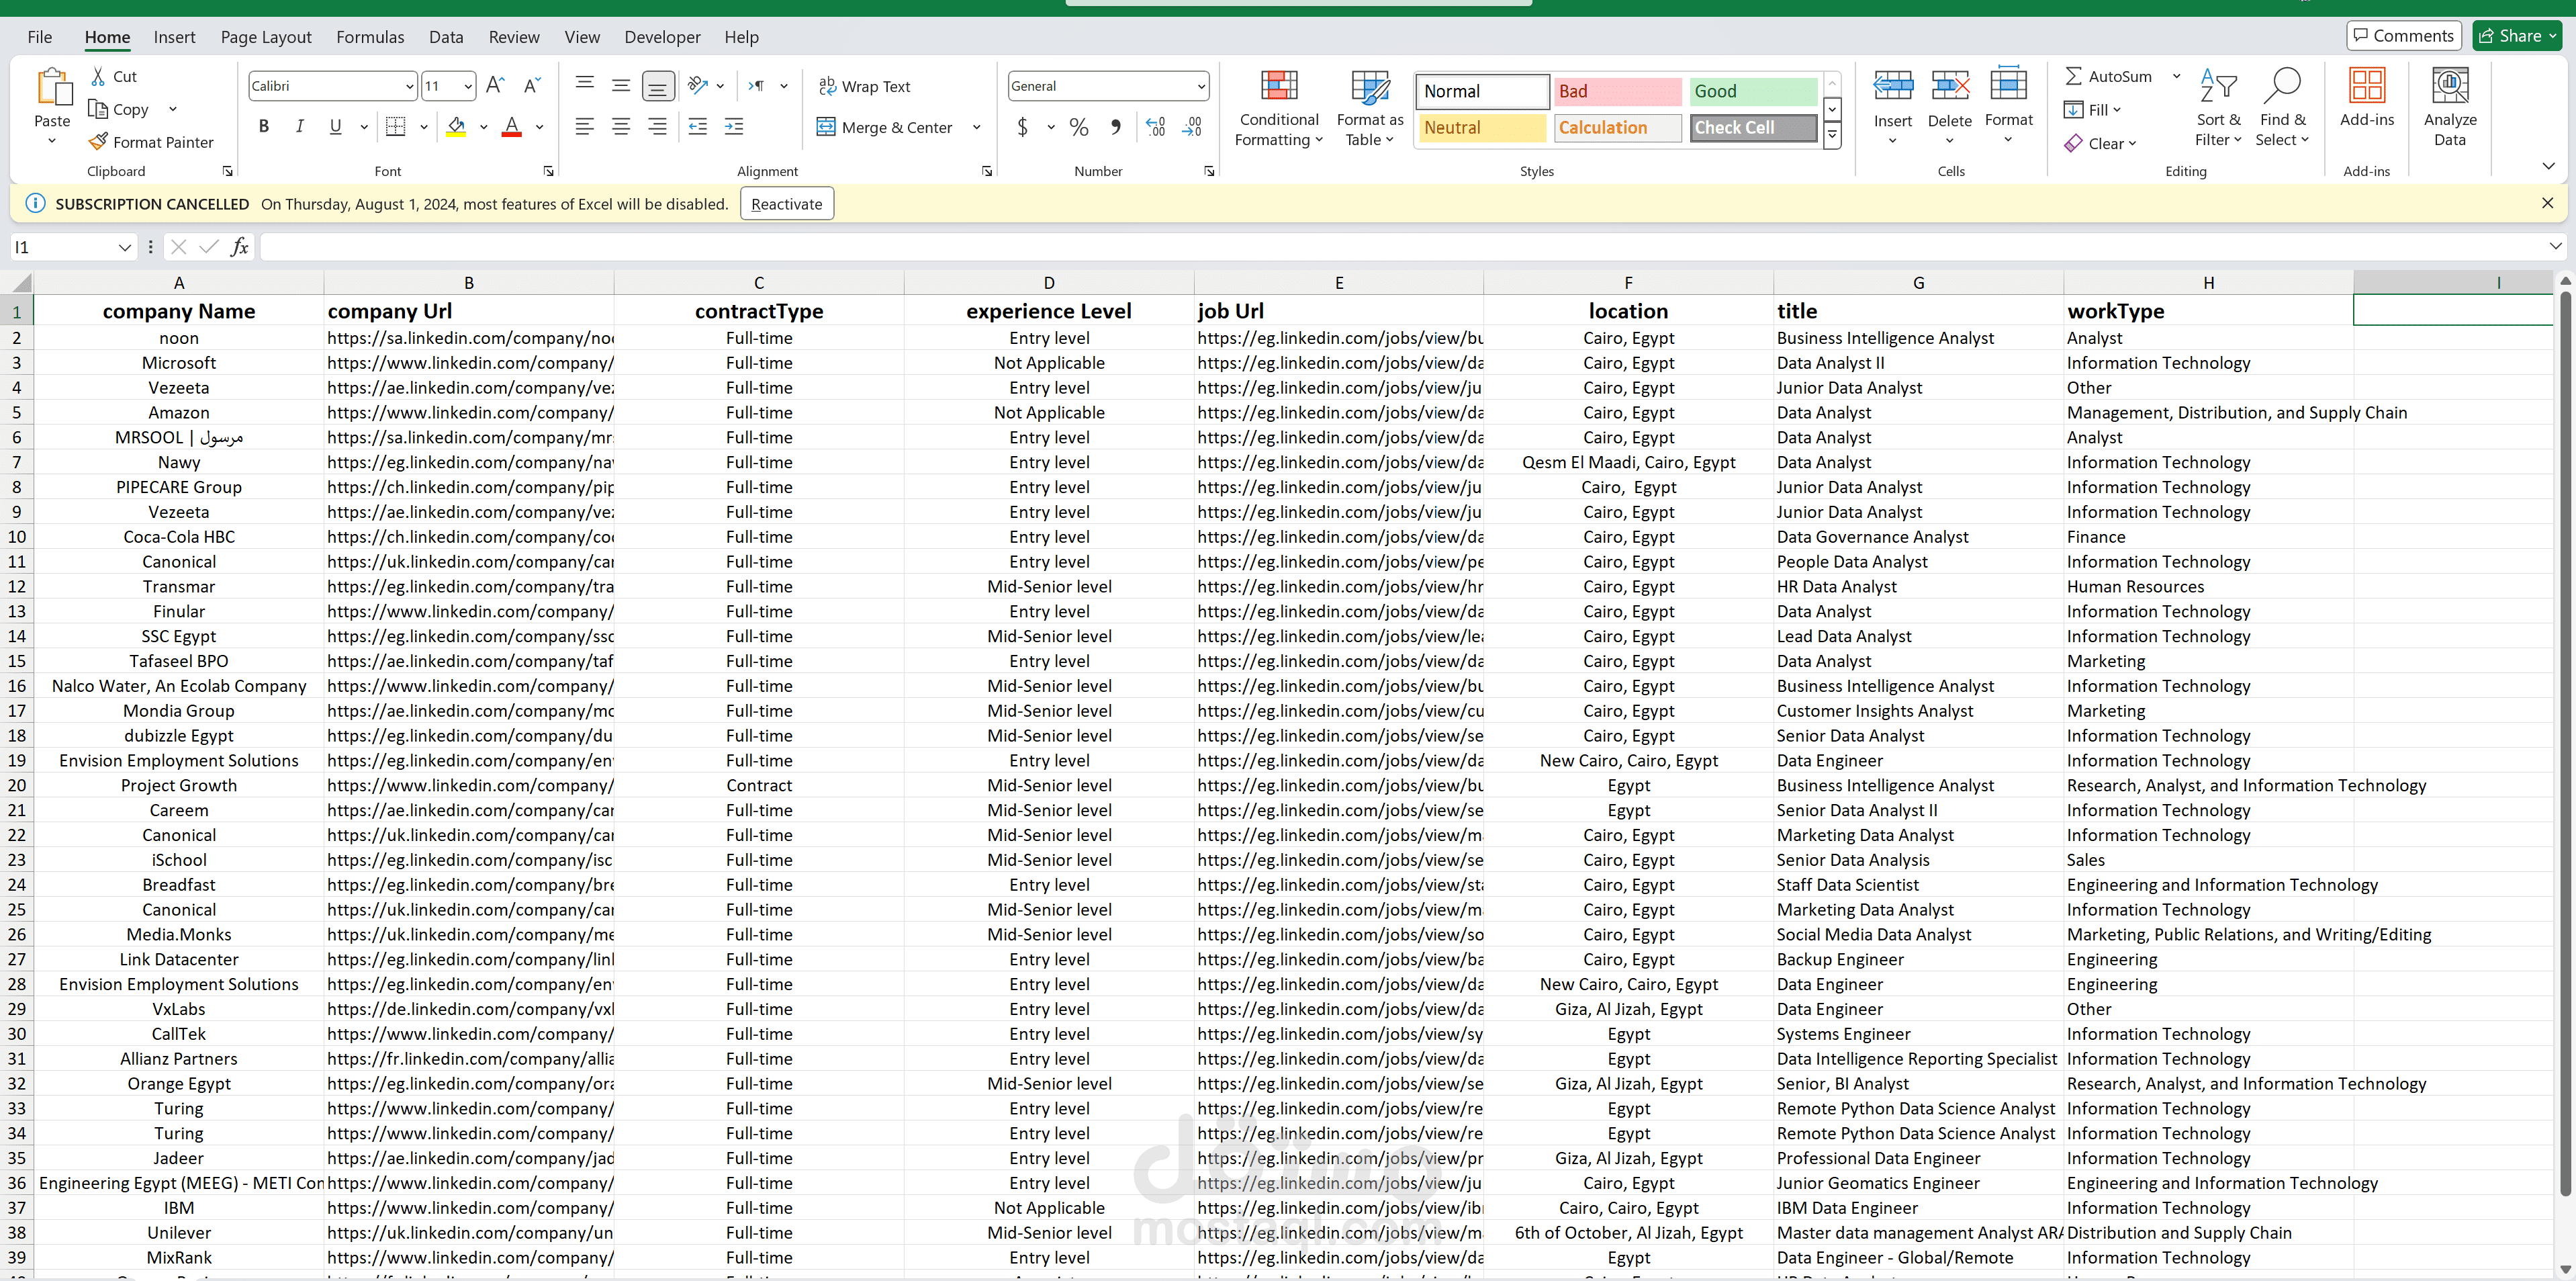Click the AutoSum sigma icon
The width and height of the screenshot is (2576, 1281).
[x=2074, y=76]
